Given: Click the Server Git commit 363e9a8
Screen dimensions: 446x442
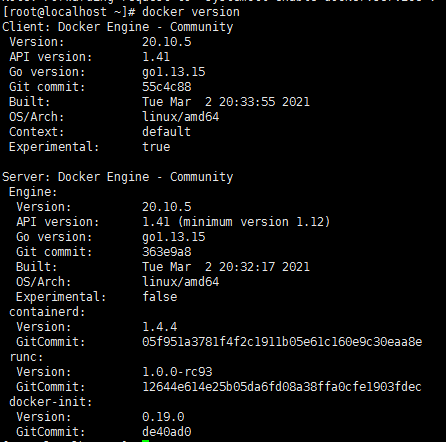Looking at the screenshot, I should click(167, 252).
